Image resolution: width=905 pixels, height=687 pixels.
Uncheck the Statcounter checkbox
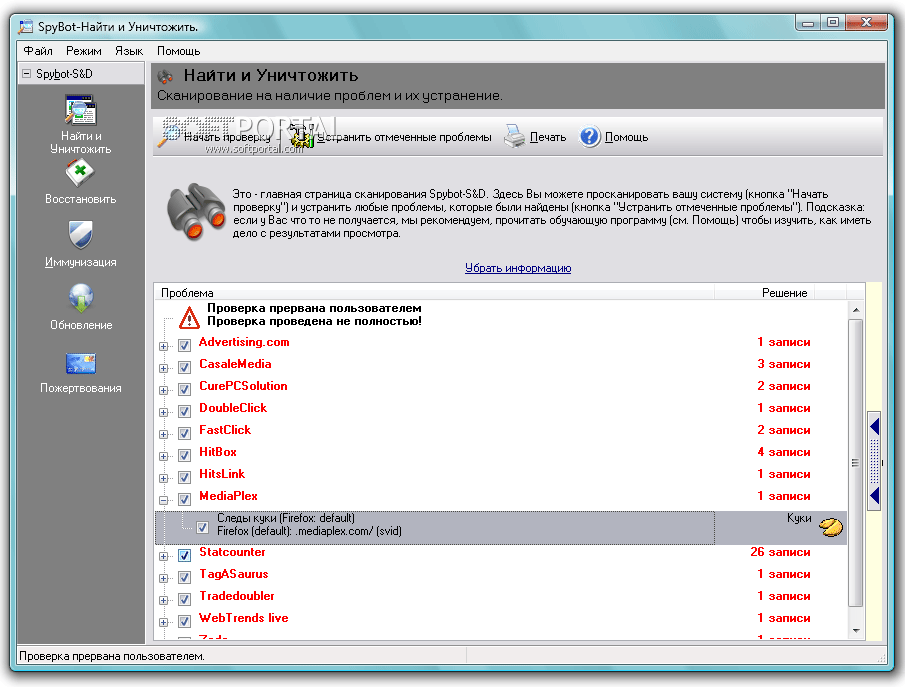tap(184, 555)
